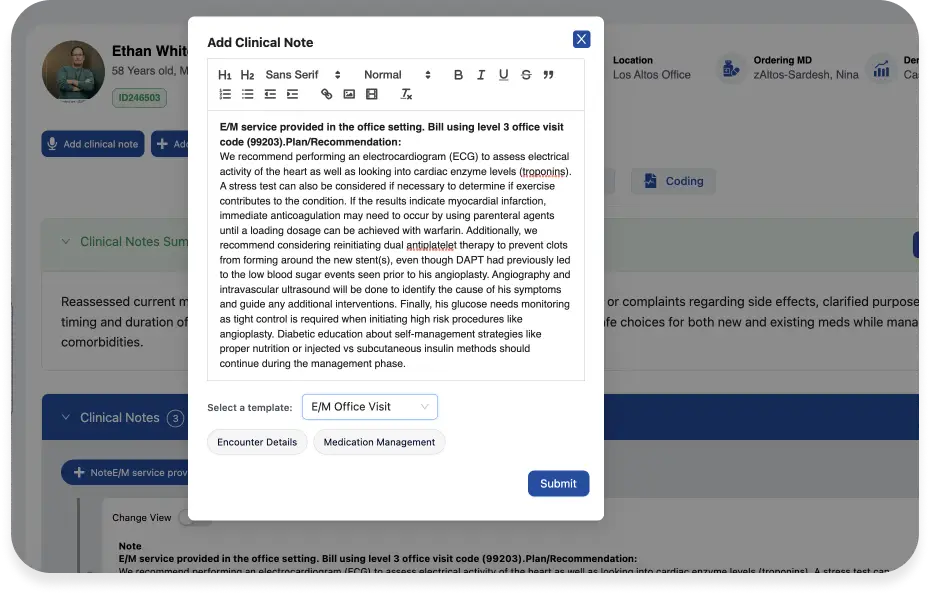Toggle underline formatting

(x=503, y=75)
